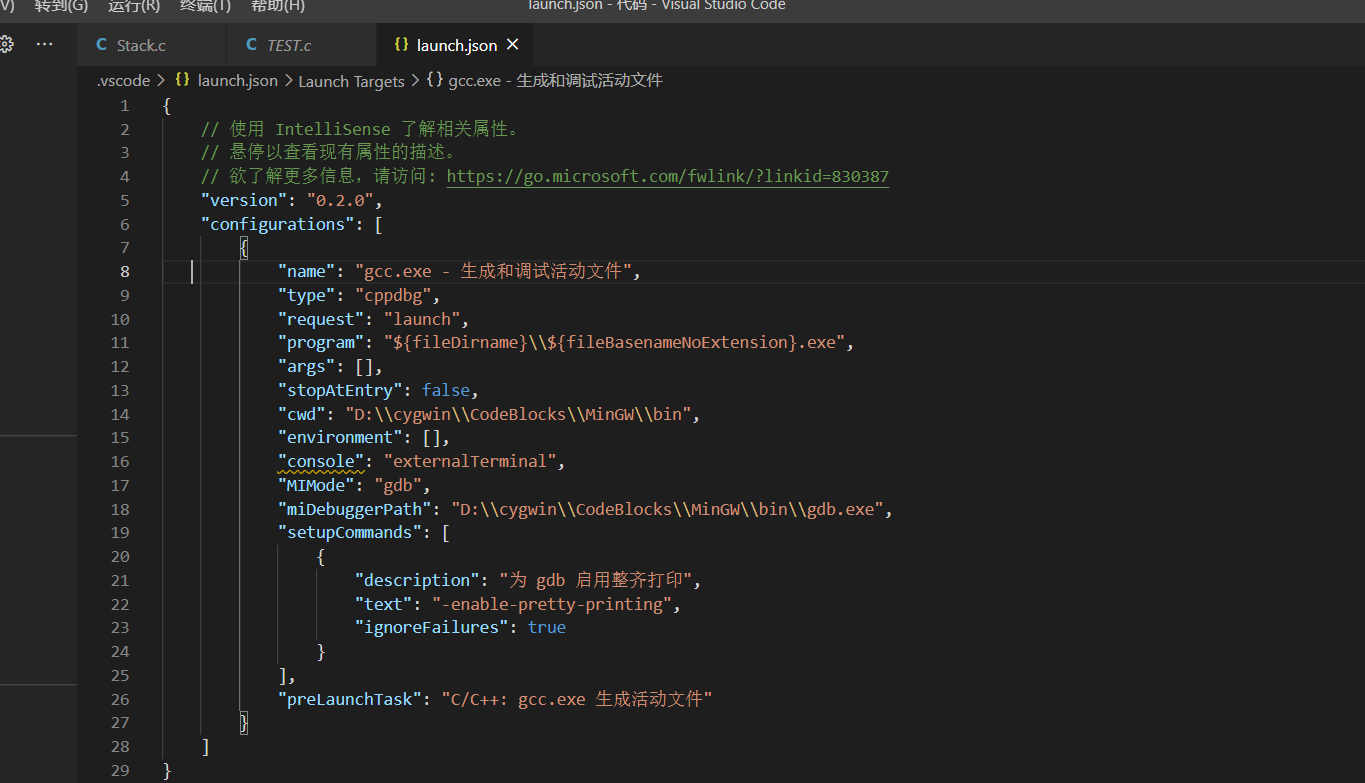Screen dimensions: 1365x783
Task: Click the gear icon at left edge
Action: [x=6, y=44]
